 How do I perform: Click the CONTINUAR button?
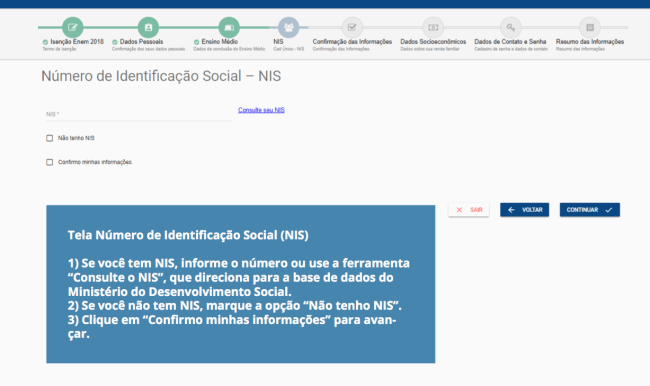(590, 210)
